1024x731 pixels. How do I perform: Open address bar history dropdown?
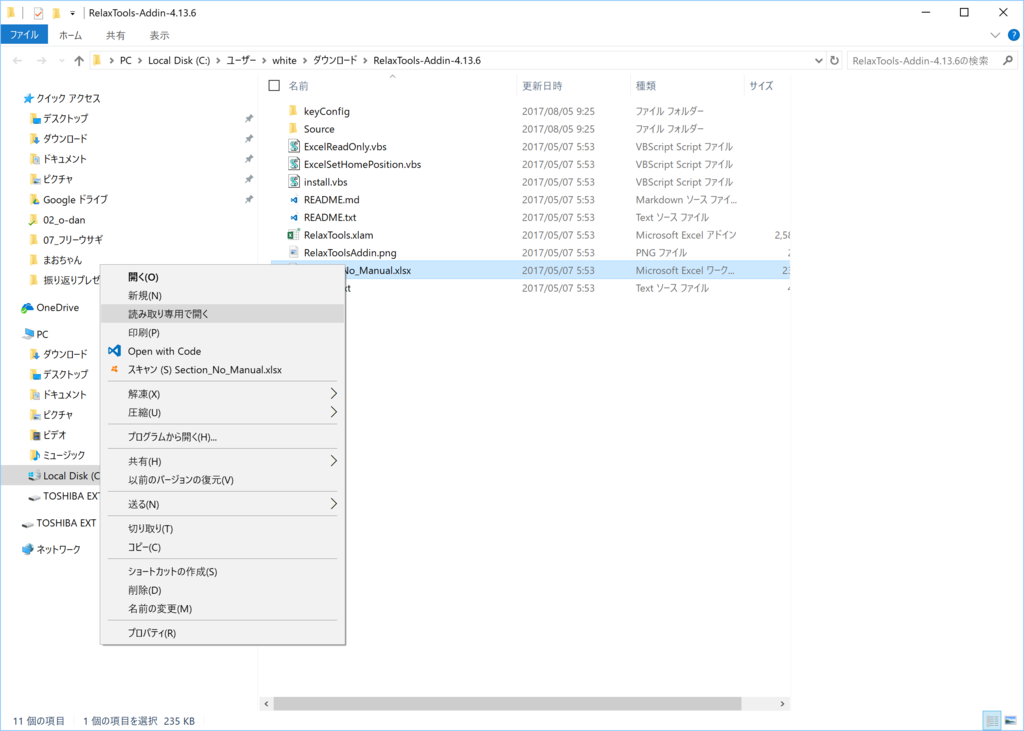(818, 60)
